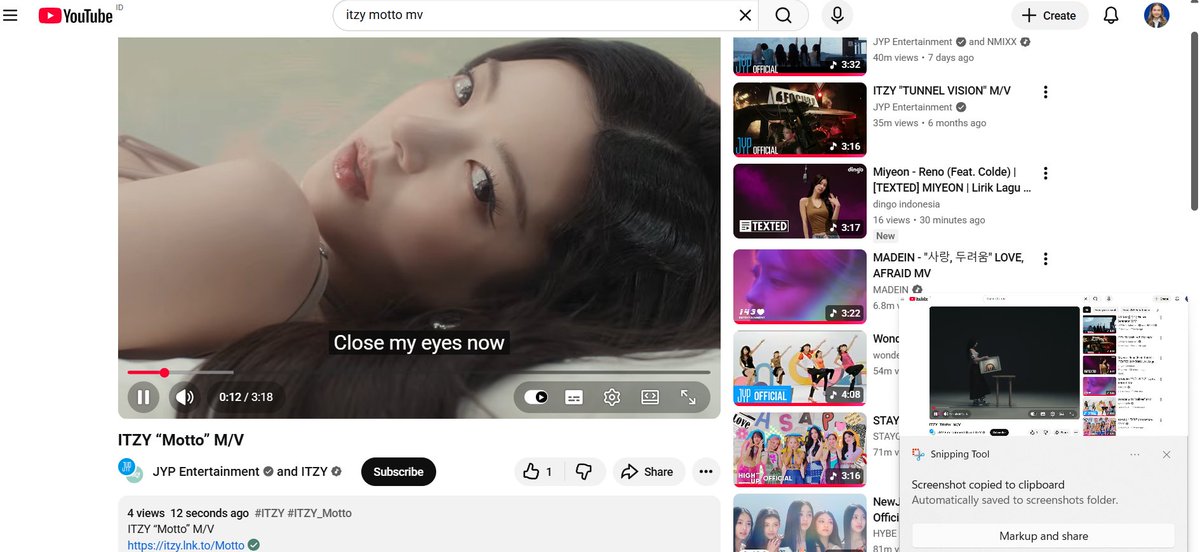Dismiss the Snipping Tool notification
The height and width of the screenshot is (552, 1200).
coord(1166,454)
